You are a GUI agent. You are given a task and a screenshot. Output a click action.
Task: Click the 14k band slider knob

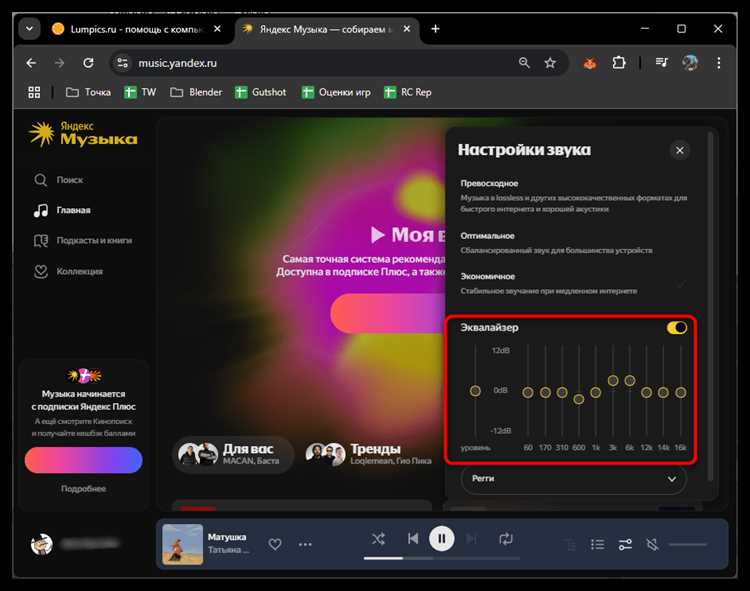(x=663, y=393)
